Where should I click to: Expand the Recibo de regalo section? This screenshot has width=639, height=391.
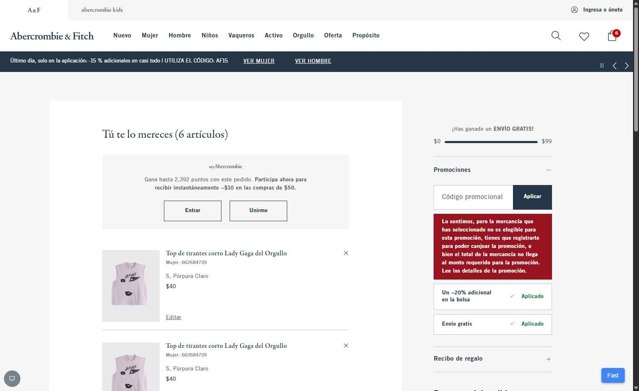pos(548,359)
